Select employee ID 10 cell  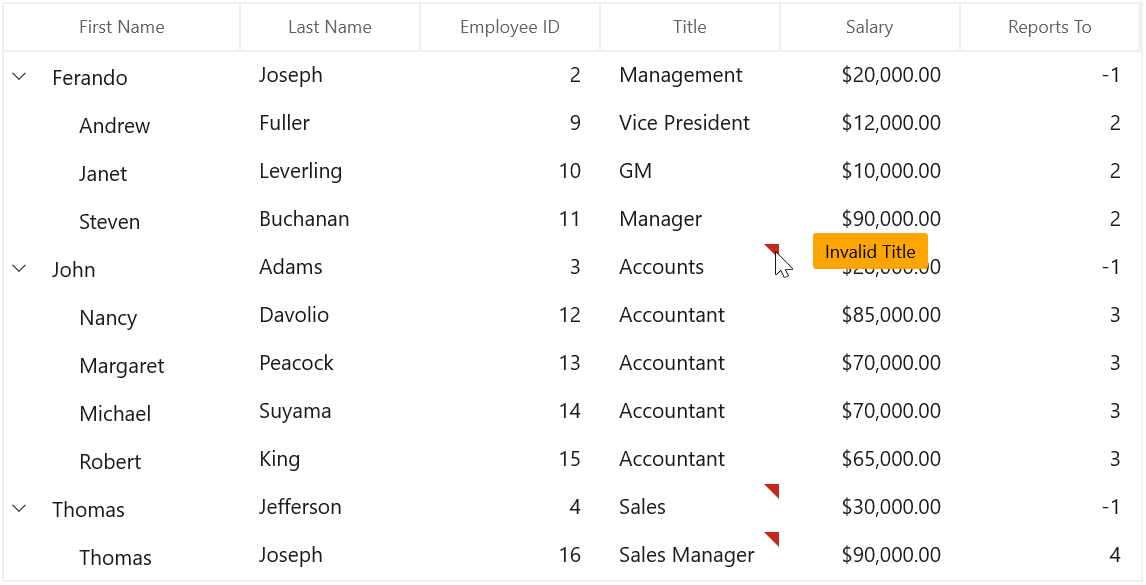coord(509,172)
